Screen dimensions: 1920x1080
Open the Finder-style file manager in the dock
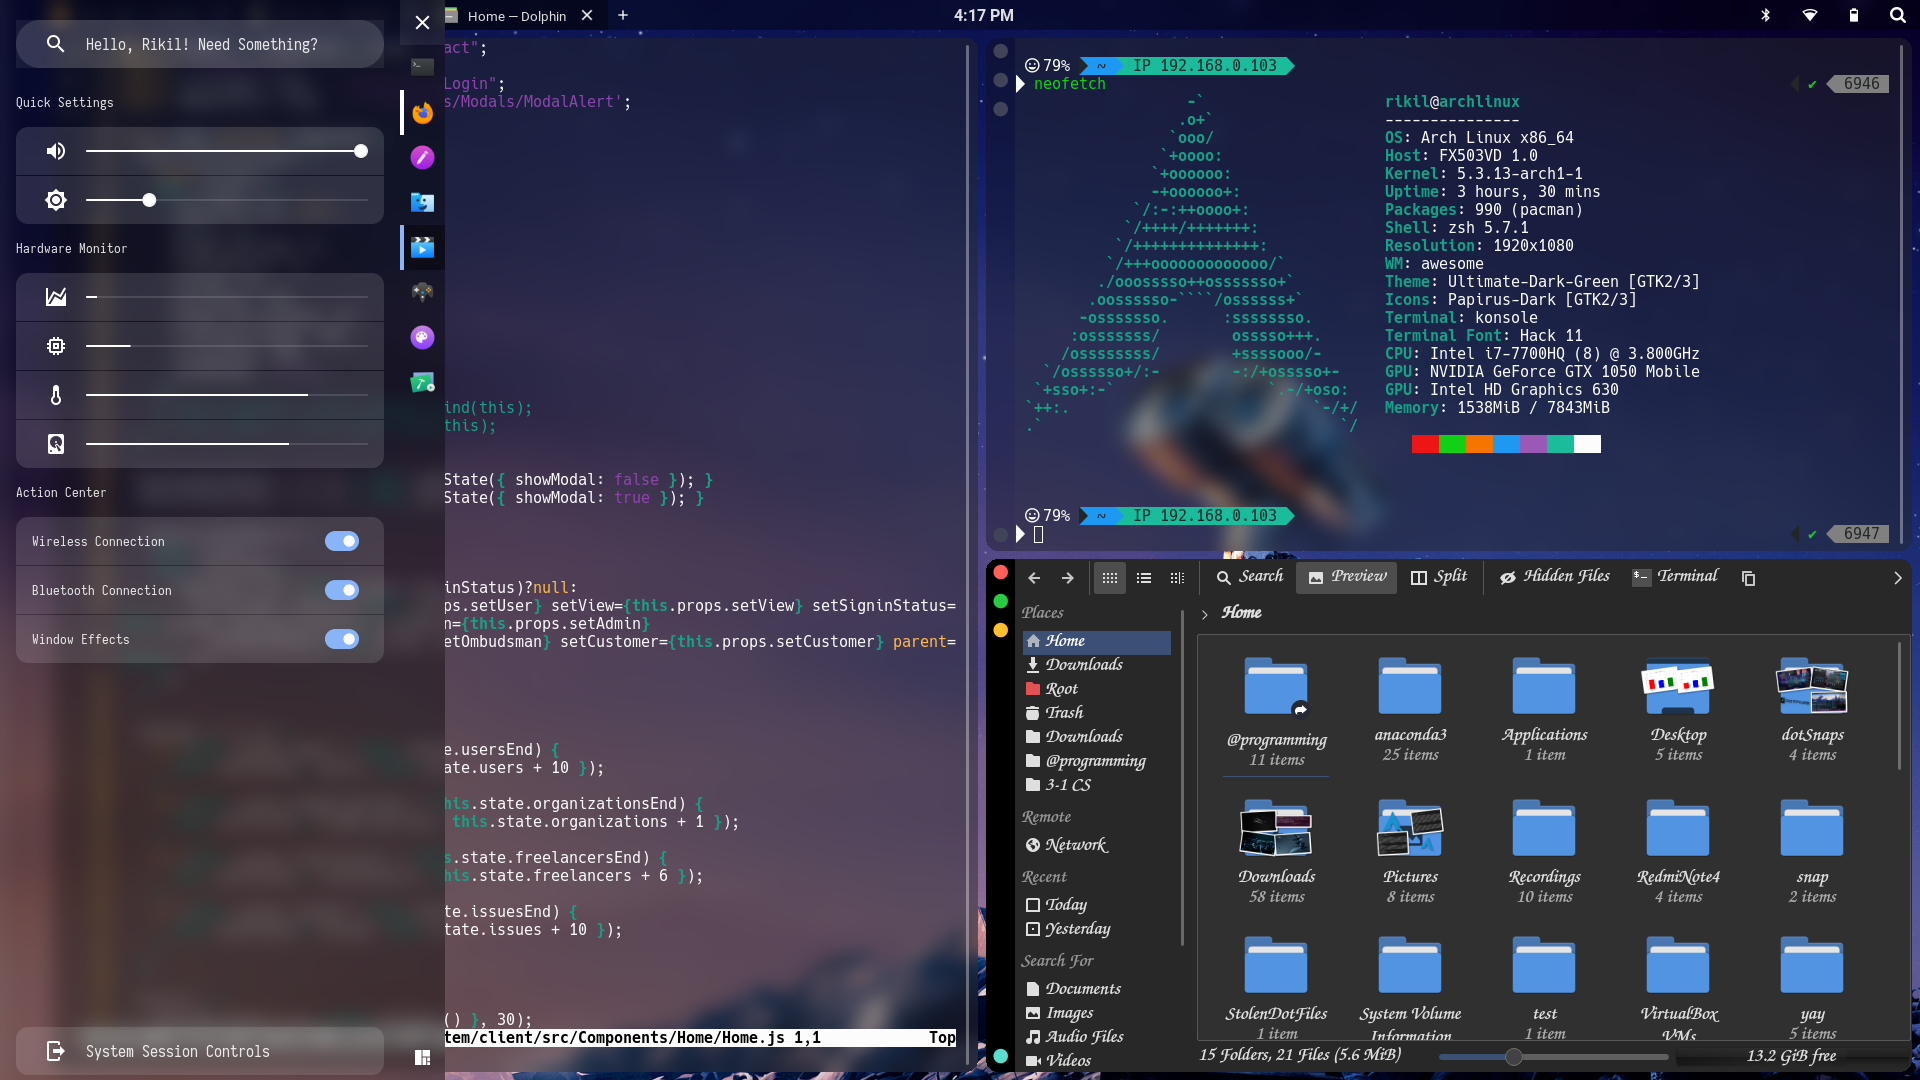coord(422,202)
